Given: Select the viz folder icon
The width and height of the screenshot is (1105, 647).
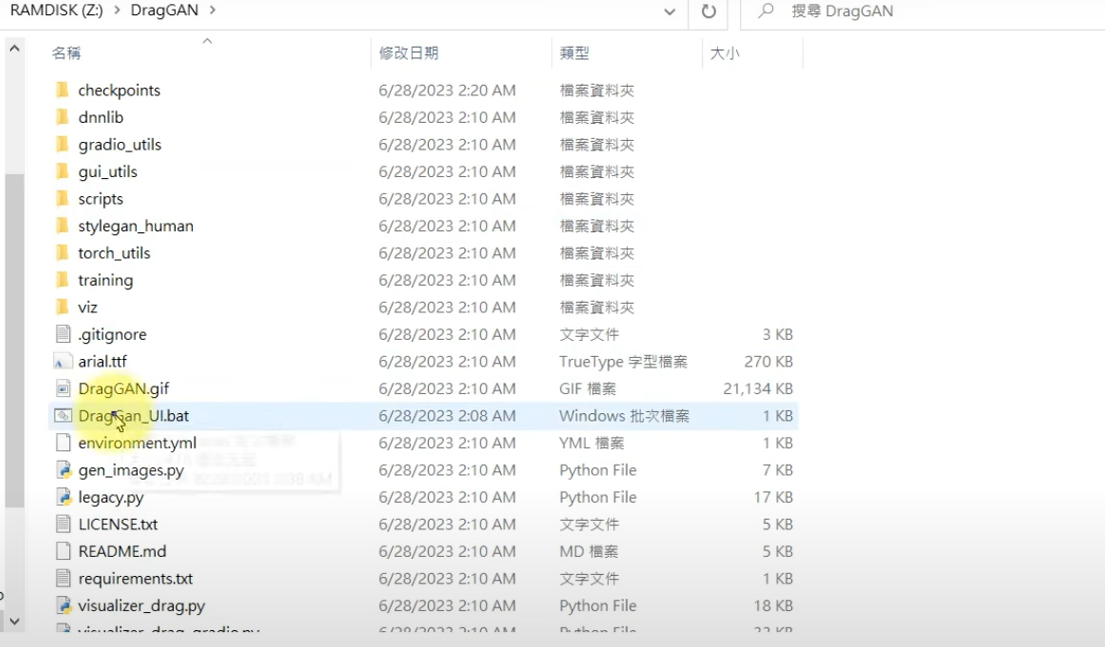Looking at the screenshot, I should pyautogui.click(x=63, y=307).
